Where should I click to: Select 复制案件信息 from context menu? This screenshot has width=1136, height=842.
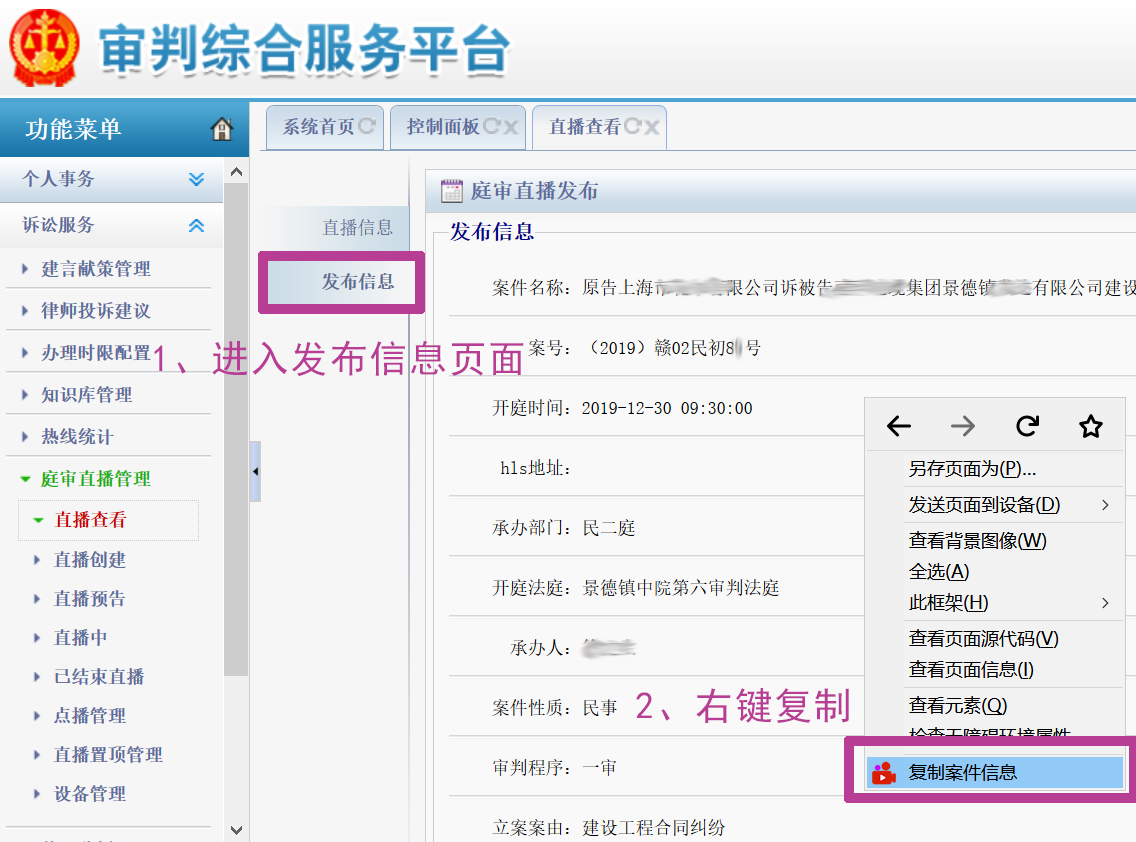click(x=962, y=772)
